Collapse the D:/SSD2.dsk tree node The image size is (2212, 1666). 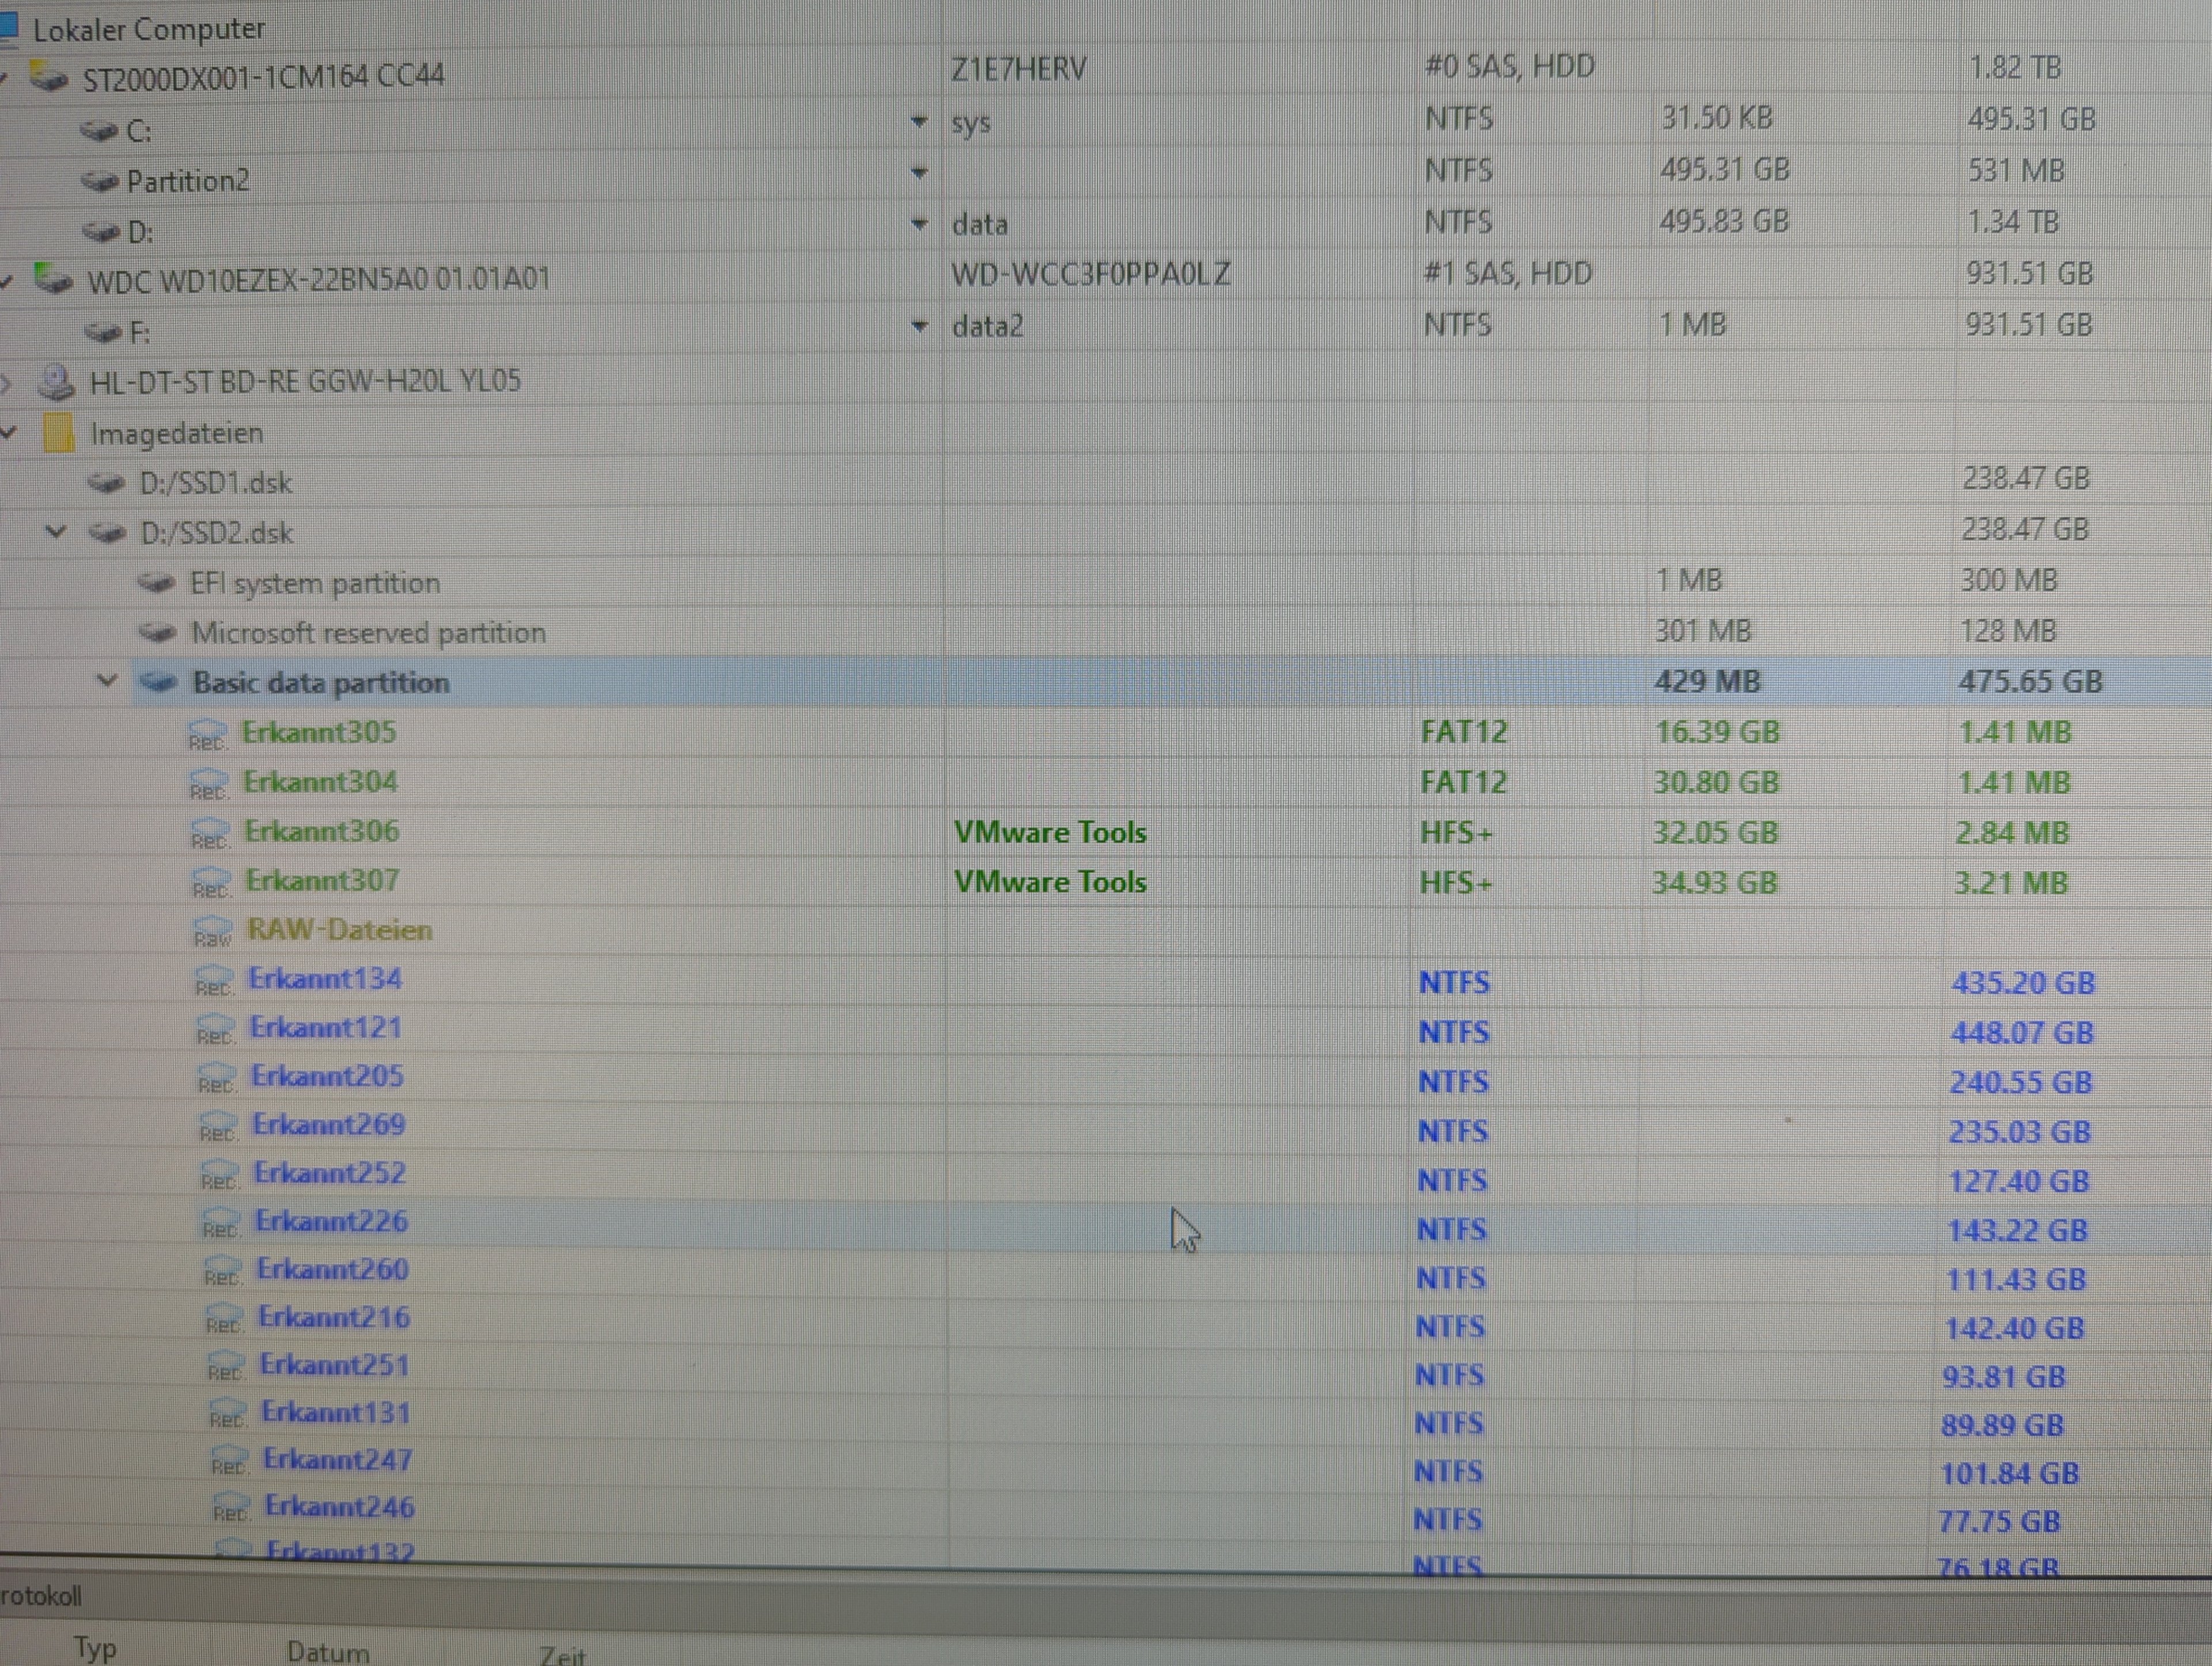pyautogui.click(x=57, y=532)
